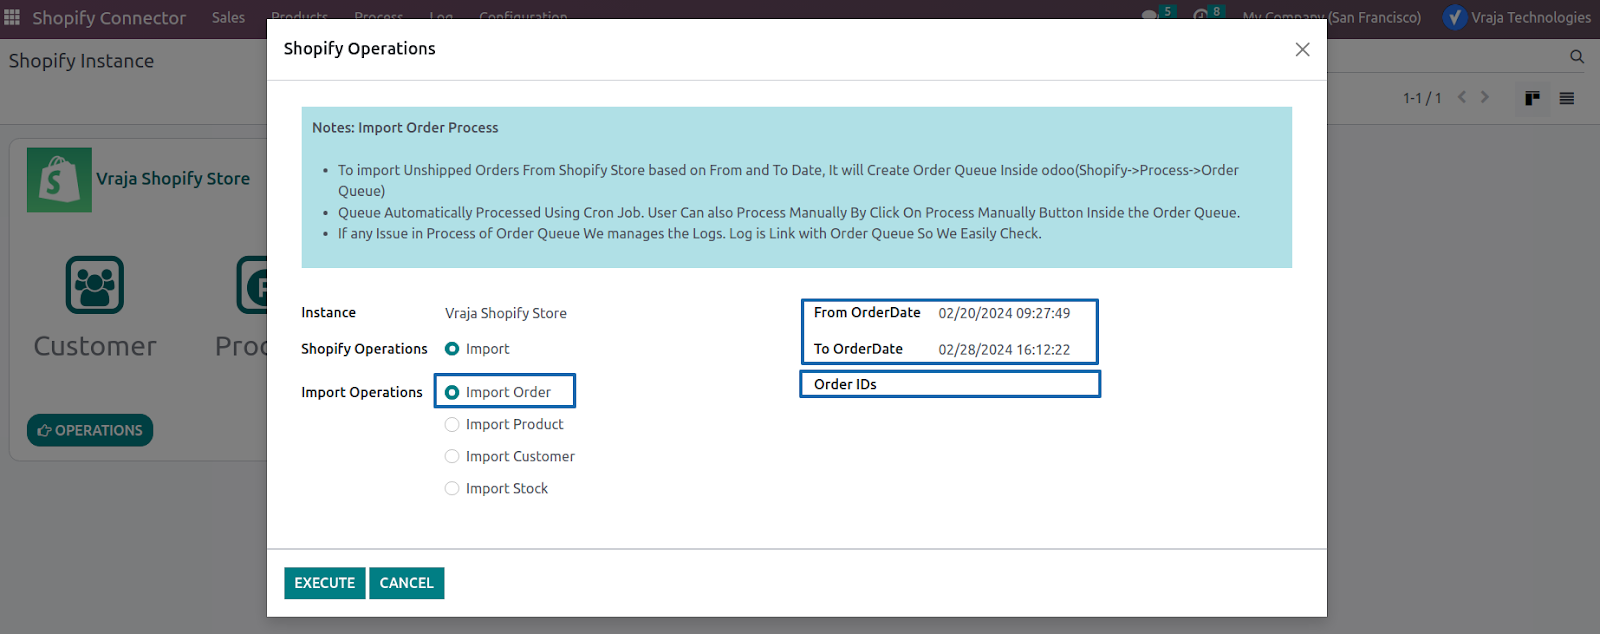The image size is (1600, 634).
Task: Click the Notes: Import Order Process heading
Action: point(405,128)
